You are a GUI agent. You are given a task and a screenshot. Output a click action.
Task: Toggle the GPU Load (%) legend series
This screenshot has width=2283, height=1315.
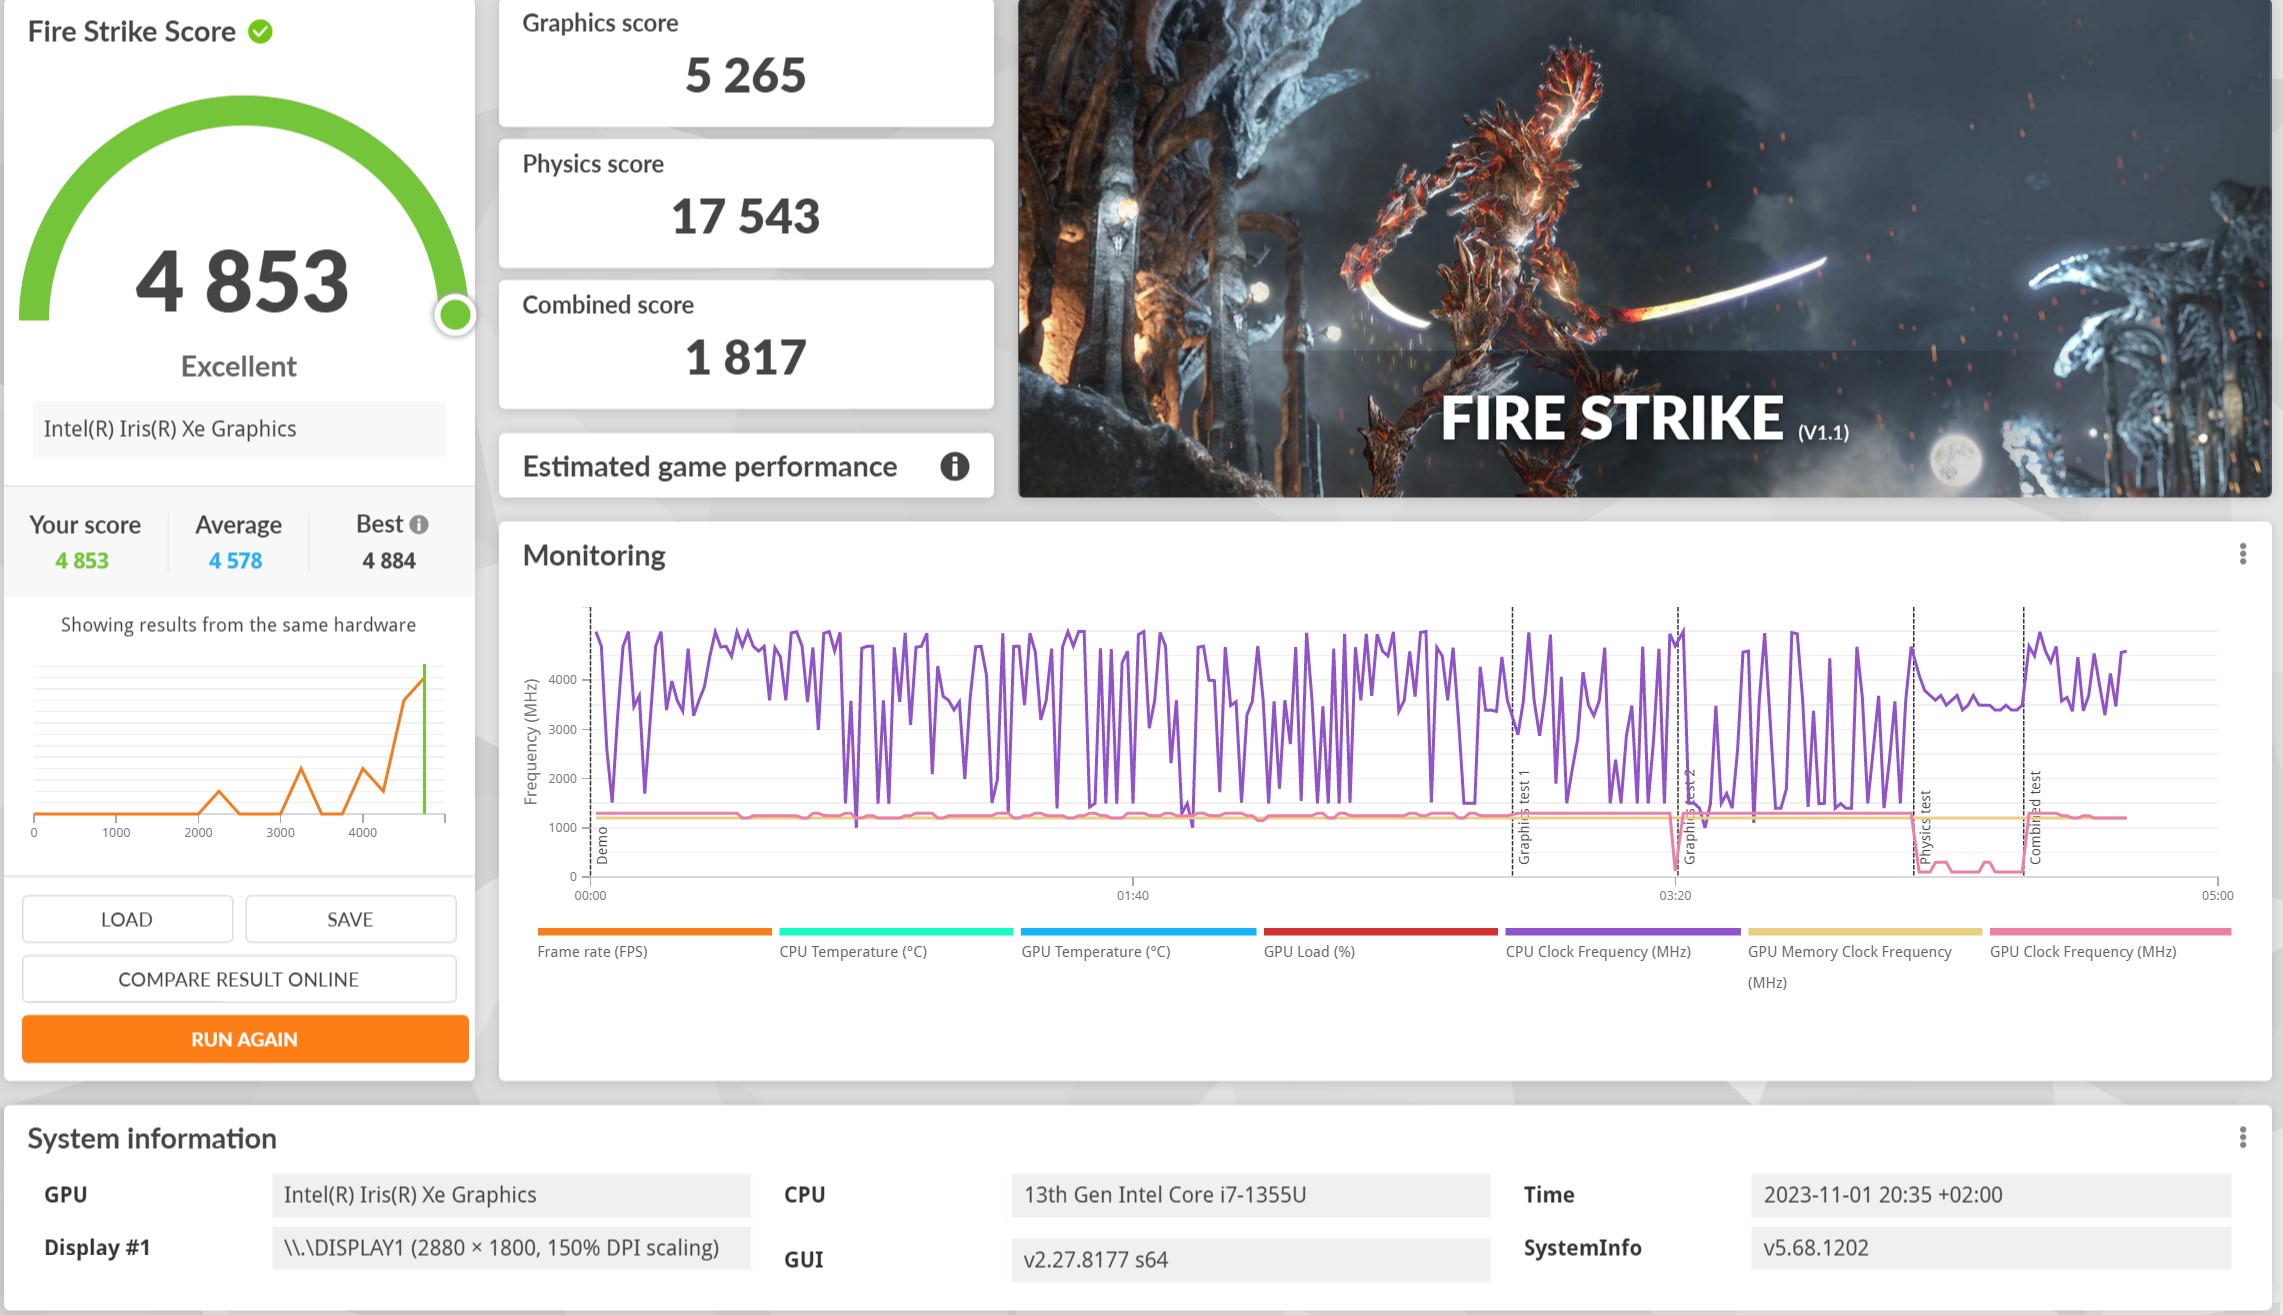pyautogui.click(x=1308, y=951)
